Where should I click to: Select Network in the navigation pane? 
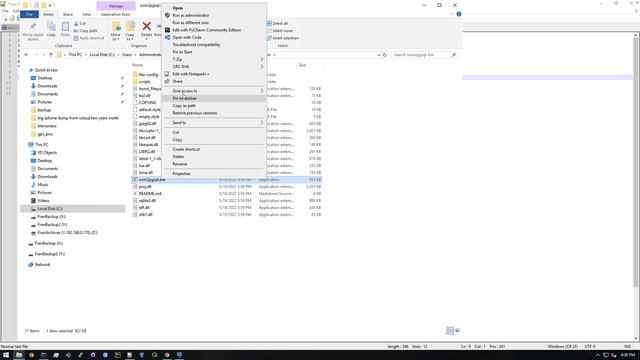point(42,264)
